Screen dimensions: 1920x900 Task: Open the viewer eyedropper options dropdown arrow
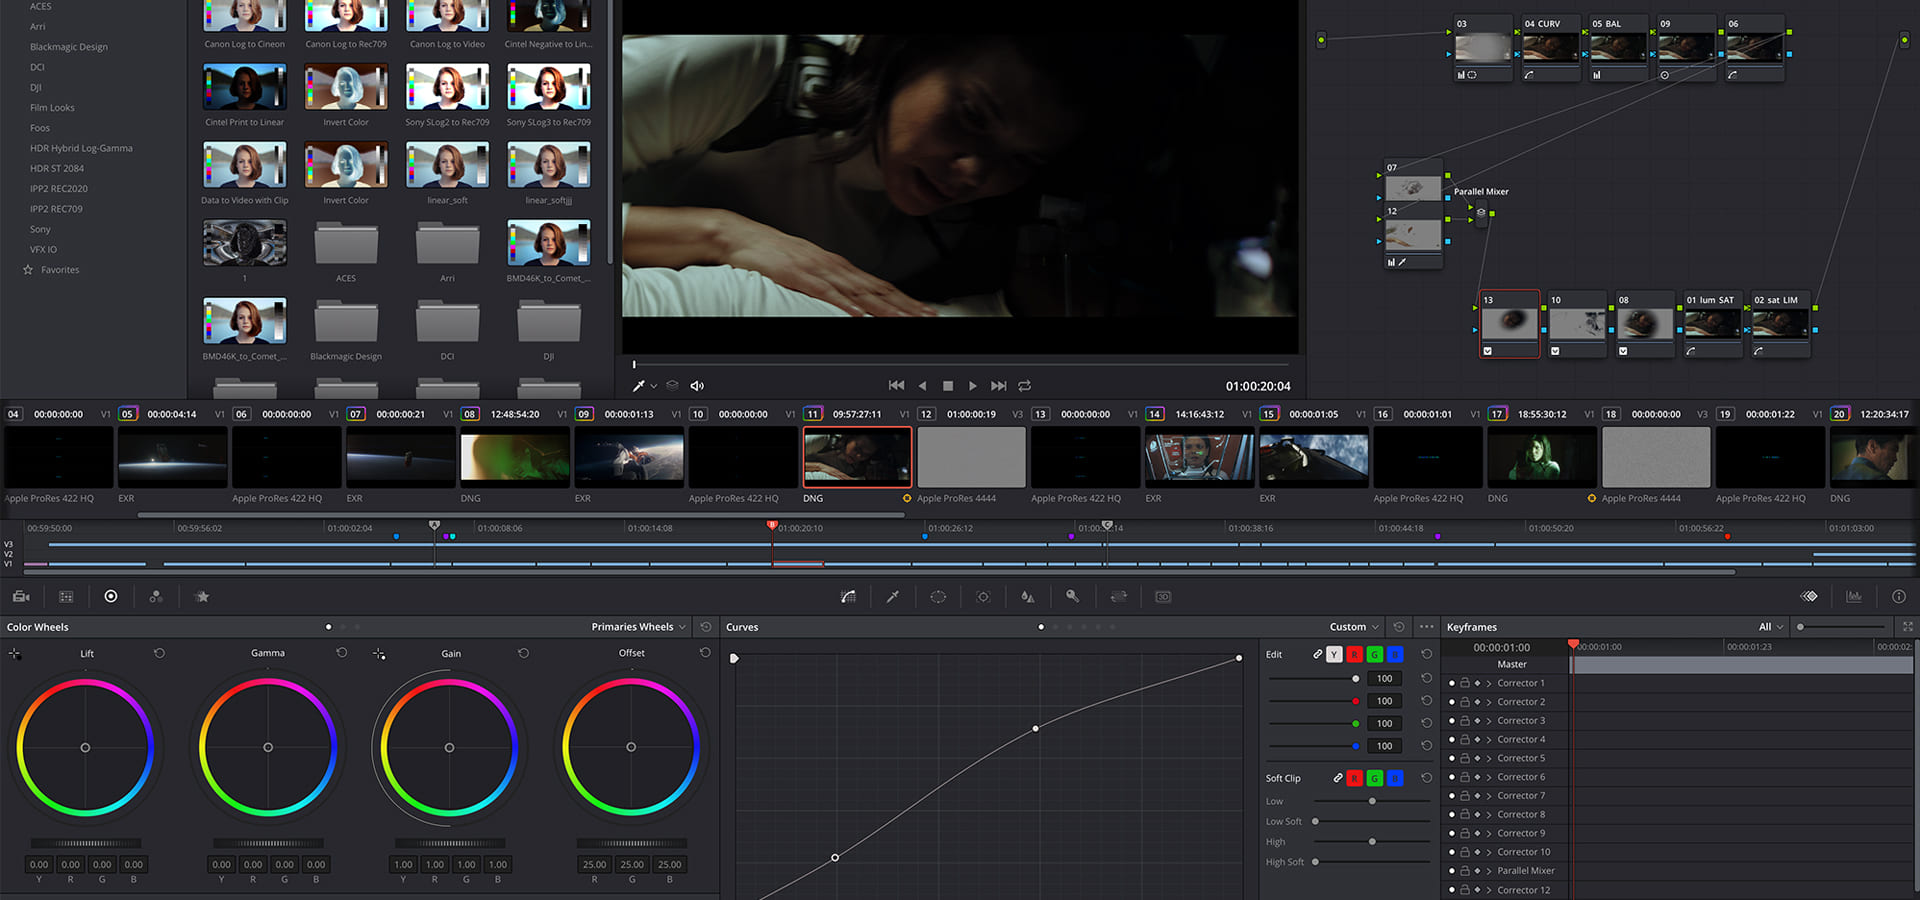(x=654, y=386)
